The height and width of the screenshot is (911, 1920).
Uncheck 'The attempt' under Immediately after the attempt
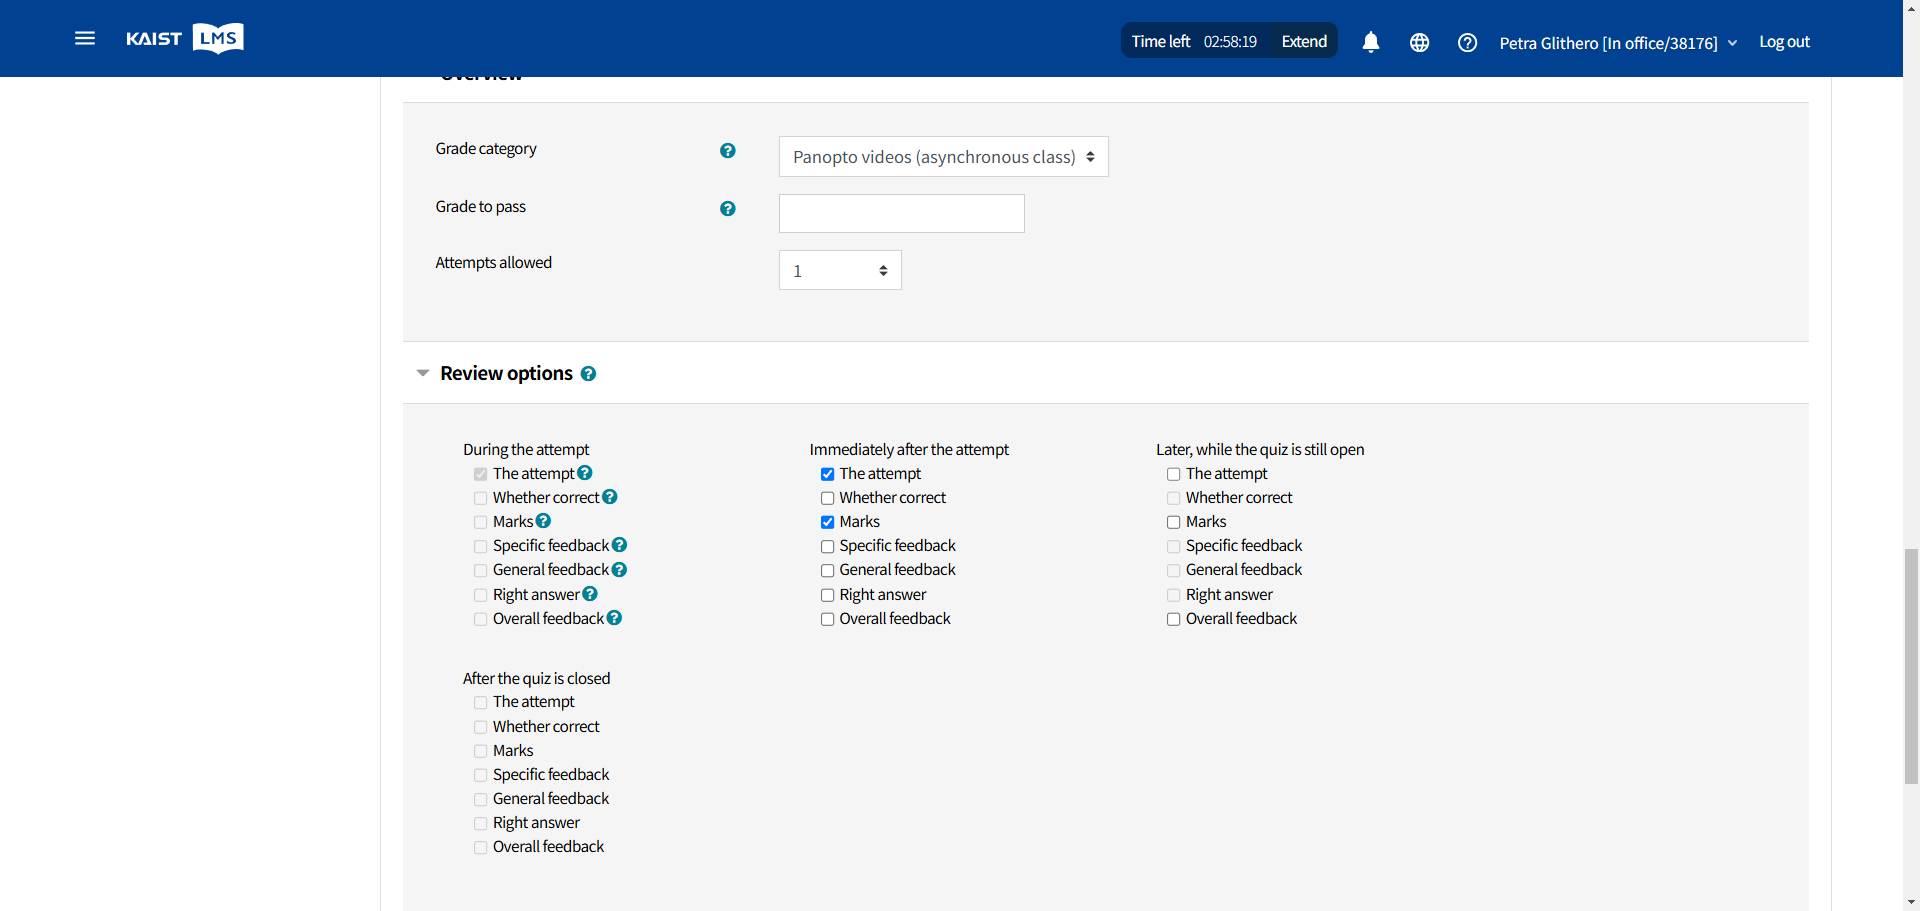[827, 474]
